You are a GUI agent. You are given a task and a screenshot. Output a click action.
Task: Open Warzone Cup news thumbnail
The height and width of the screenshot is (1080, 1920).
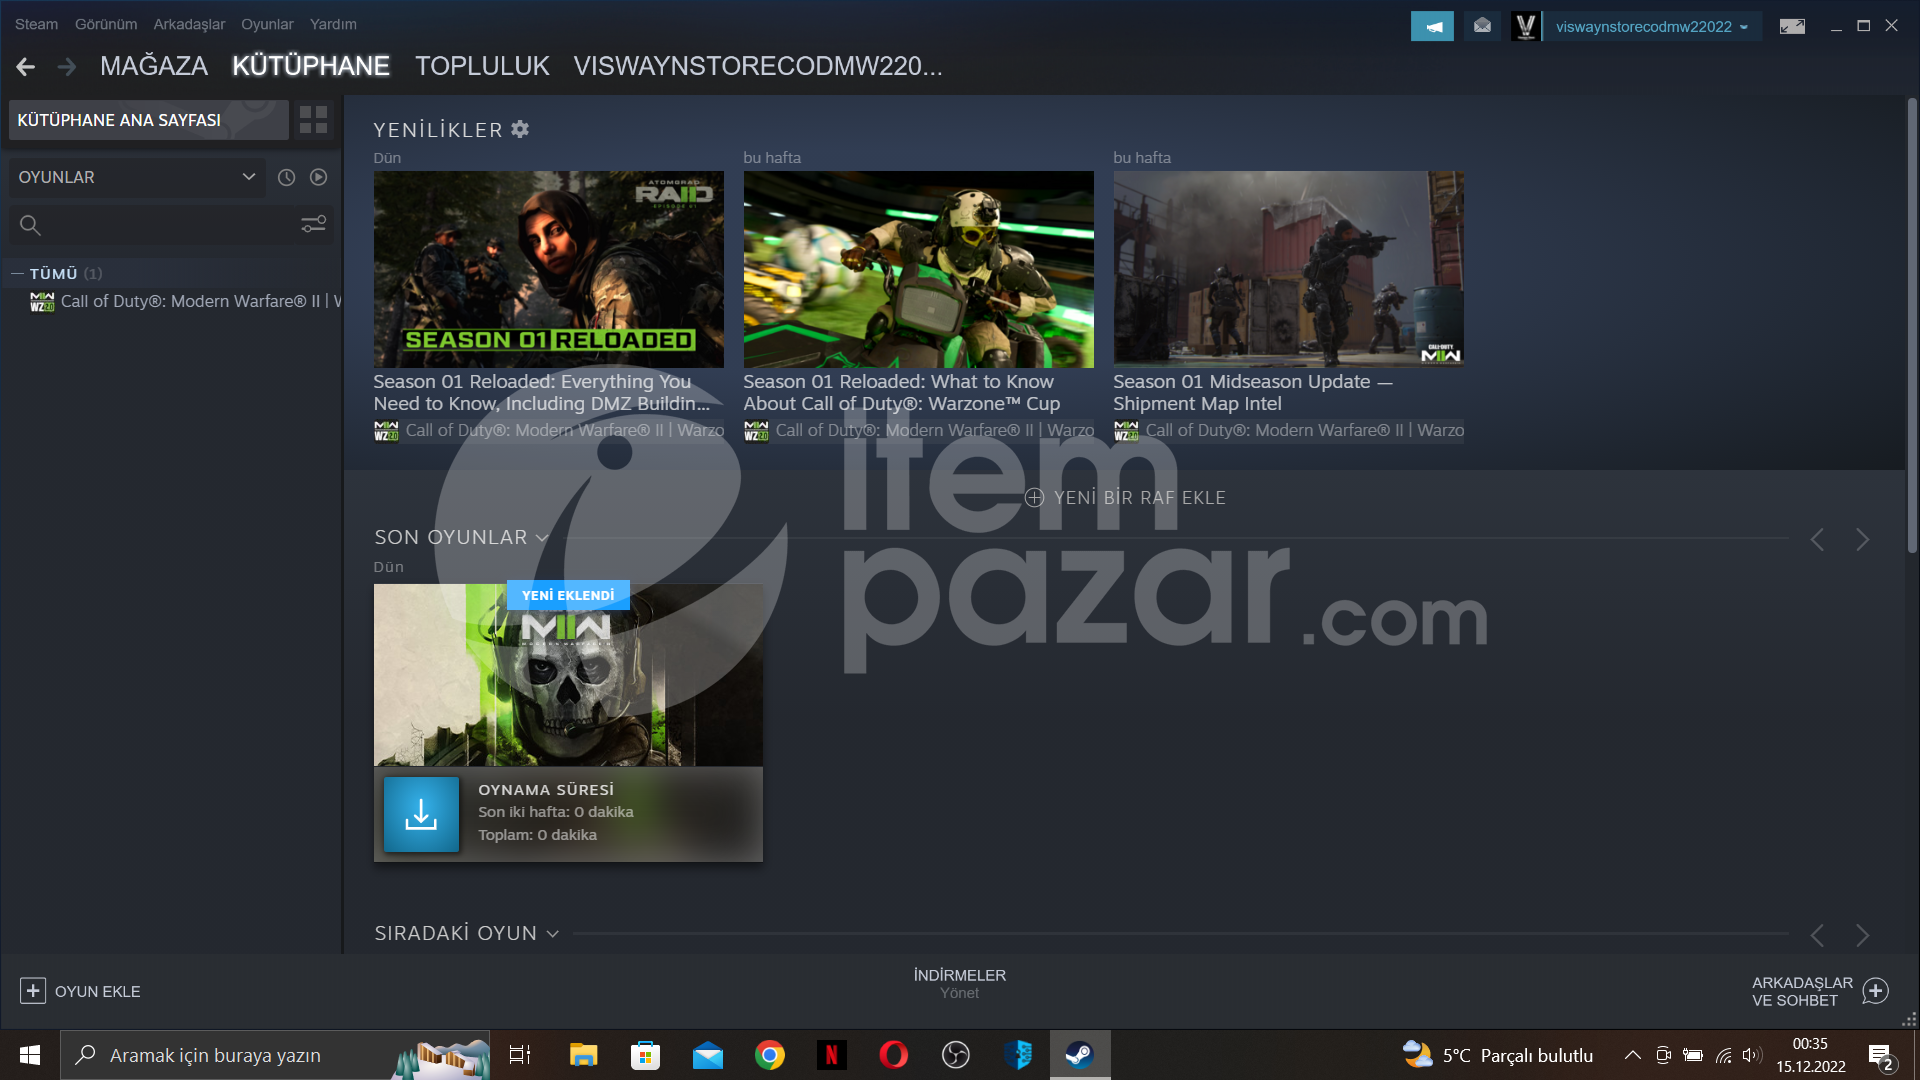click(918, 269)
